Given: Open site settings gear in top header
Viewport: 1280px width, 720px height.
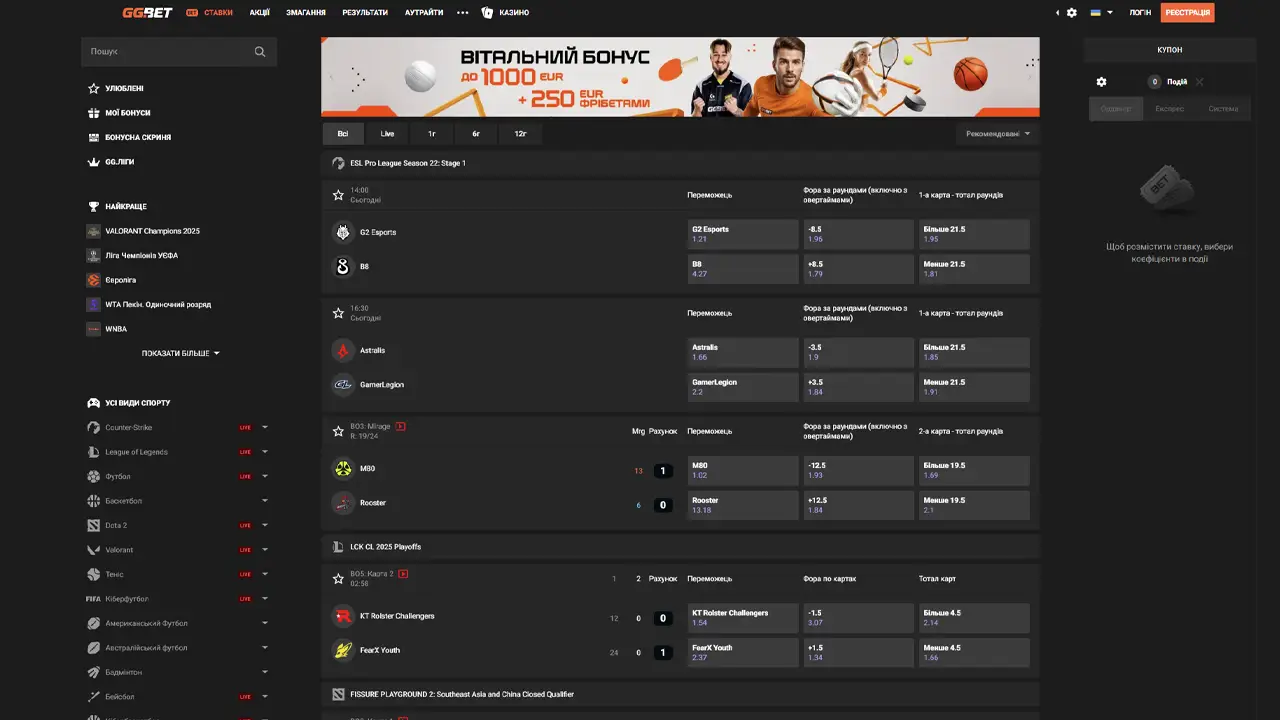Looking at the screenshot, I should [1072, 13].
